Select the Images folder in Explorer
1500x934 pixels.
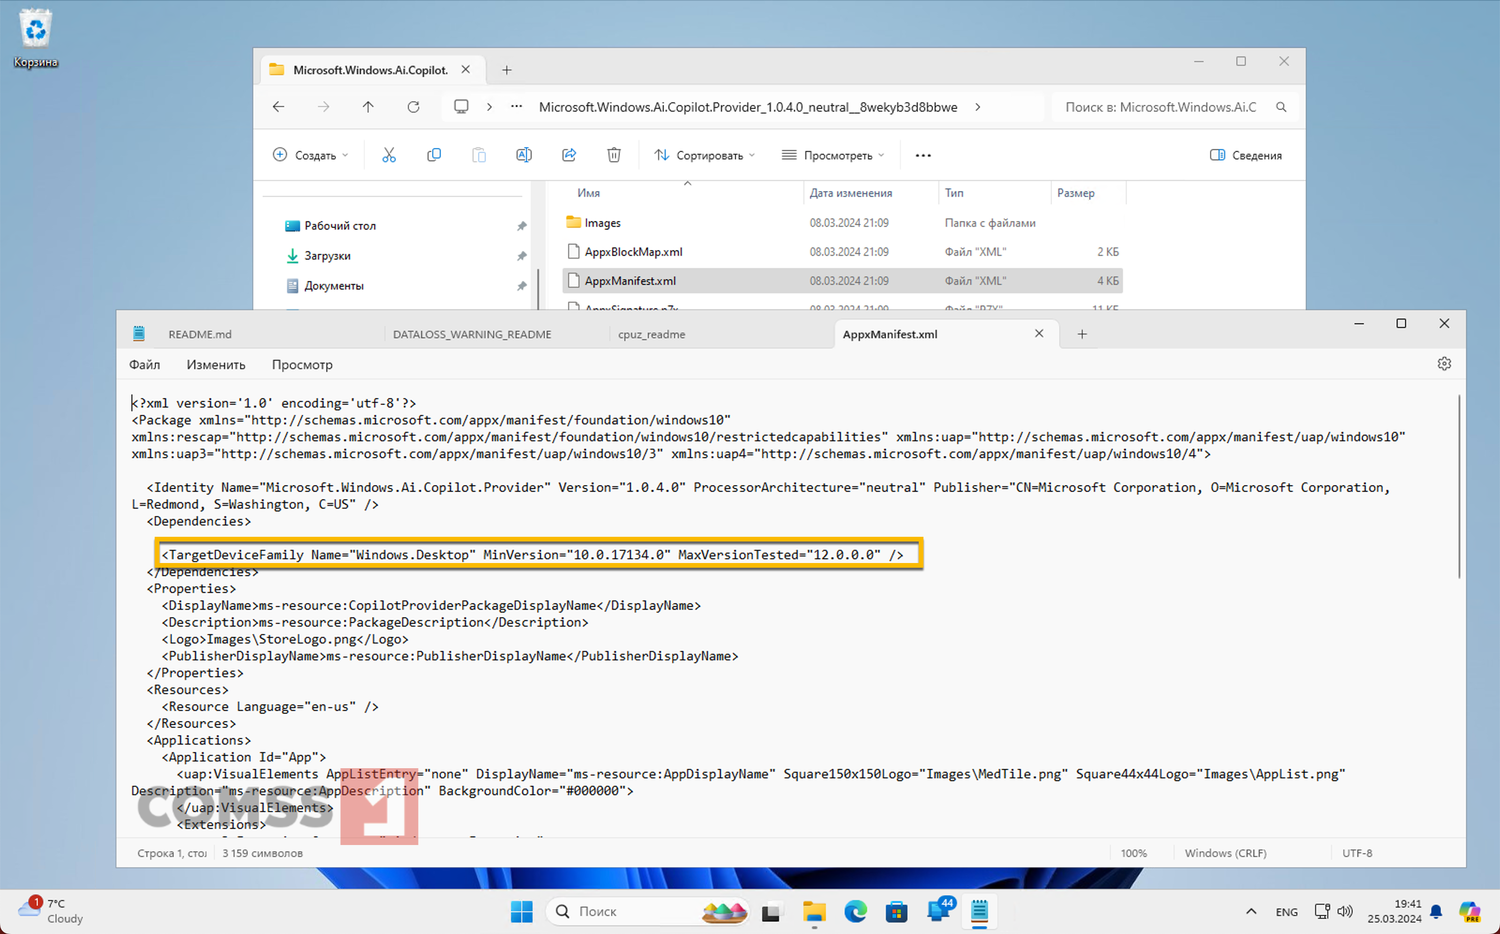tap(842, 223)
